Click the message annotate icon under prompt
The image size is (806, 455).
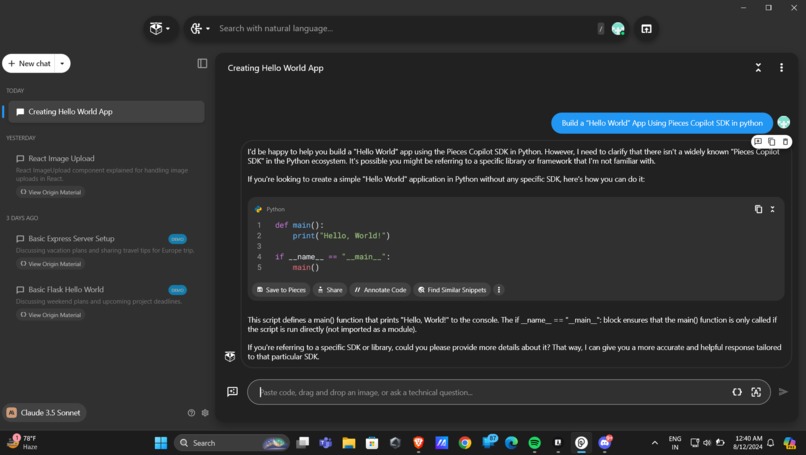tap(758, 141)
